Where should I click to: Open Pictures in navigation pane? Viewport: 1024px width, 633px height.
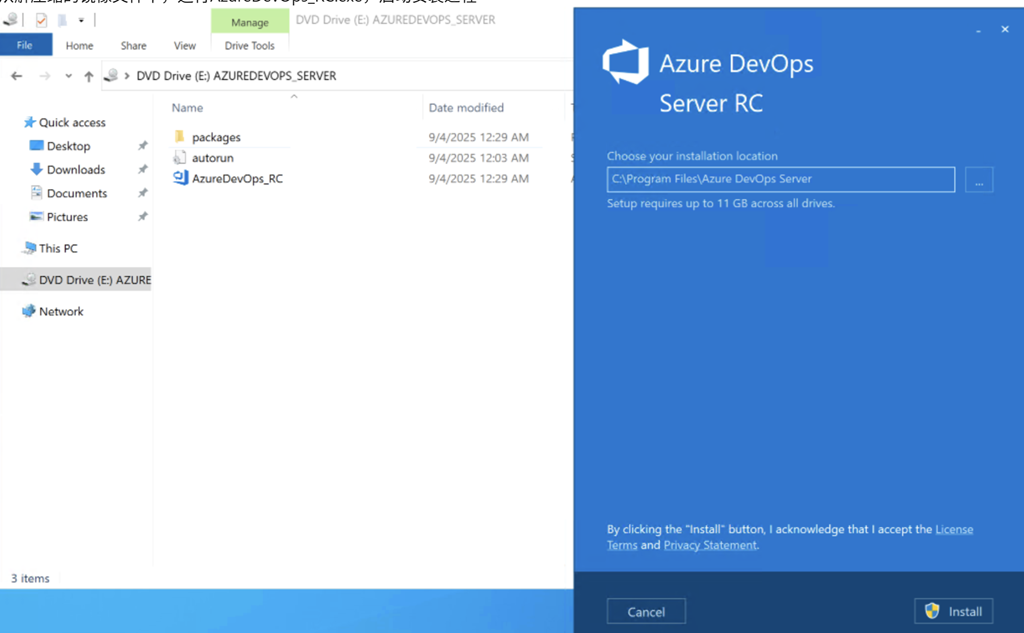(67, 216)
